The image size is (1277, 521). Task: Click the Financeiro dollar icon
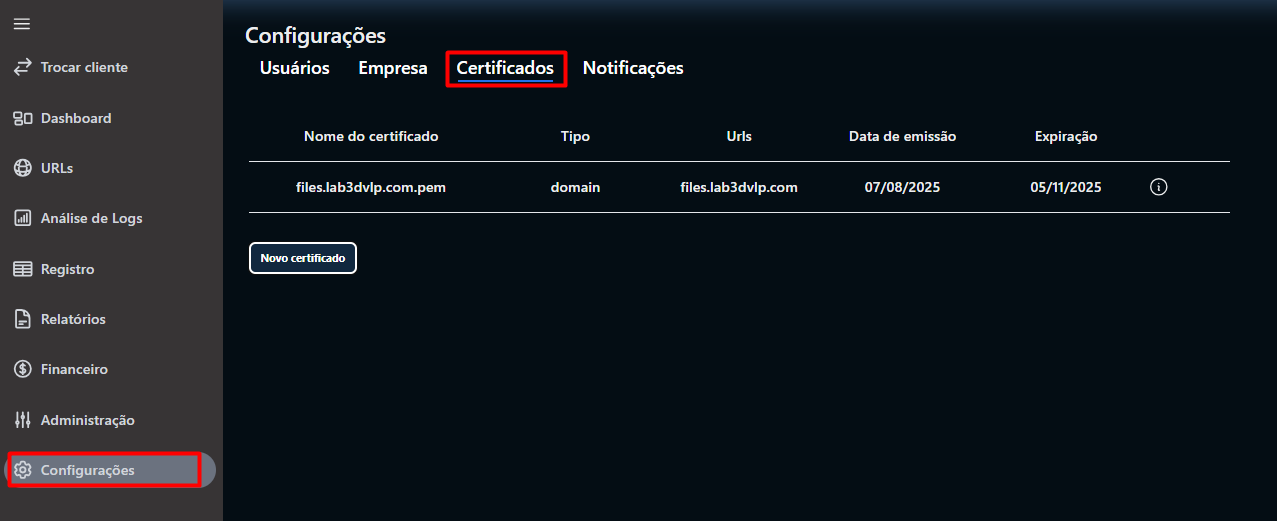(22, 369)
